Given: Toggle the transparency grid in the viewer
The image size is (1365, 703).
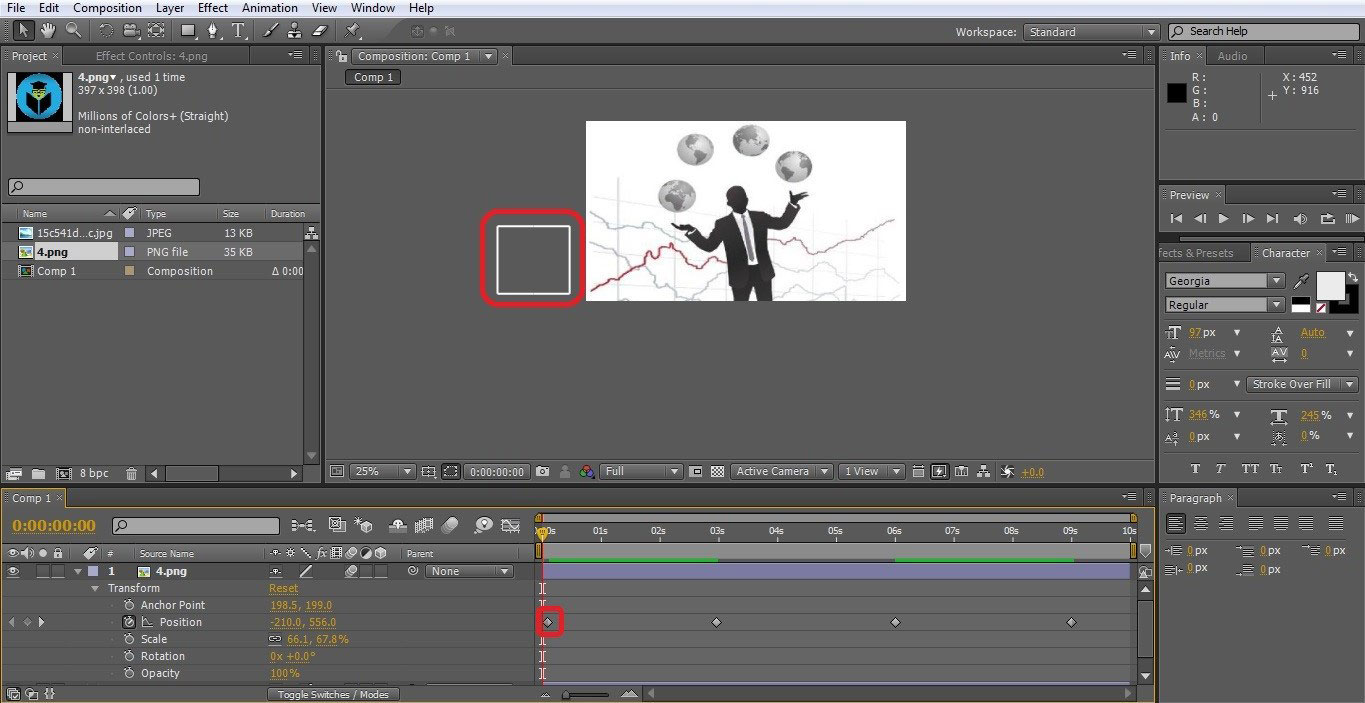Looking at the screenshot, I should [x=717, y=471].
